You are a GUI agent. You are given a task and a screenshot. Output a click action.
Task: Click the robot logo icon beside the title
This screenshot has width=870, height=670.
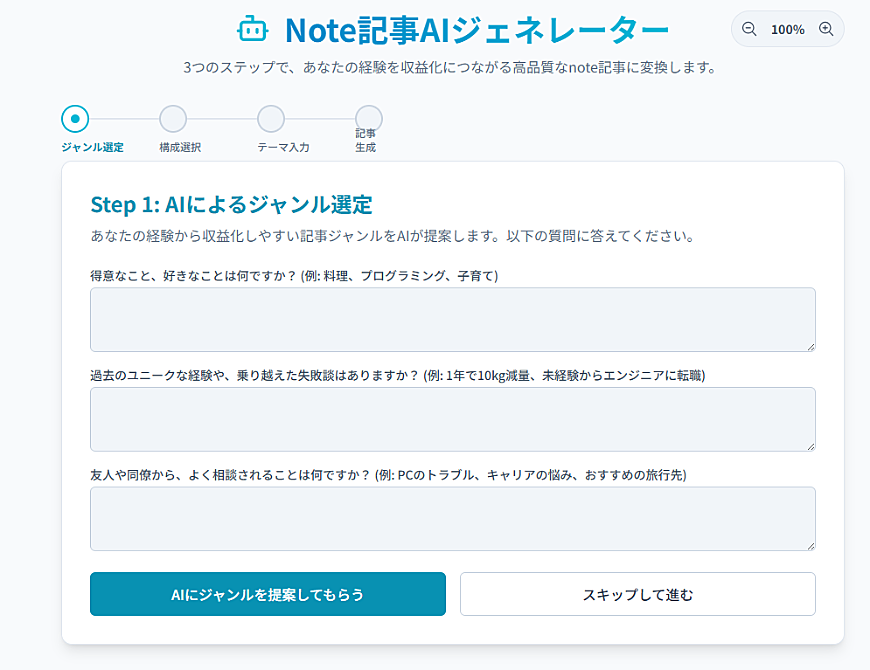[x=253, y=29]
